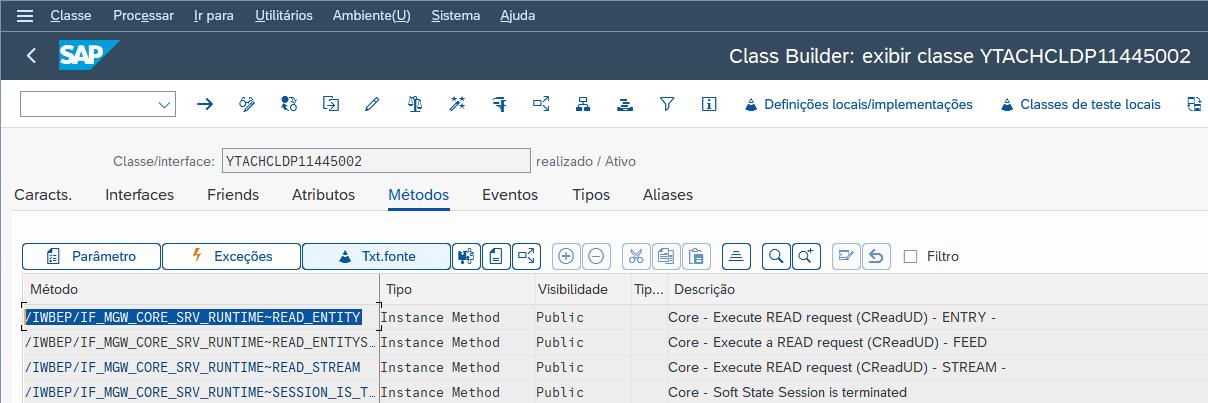
Task: Switch to the Caracts. tab
Action: click(x=43, y=195)
